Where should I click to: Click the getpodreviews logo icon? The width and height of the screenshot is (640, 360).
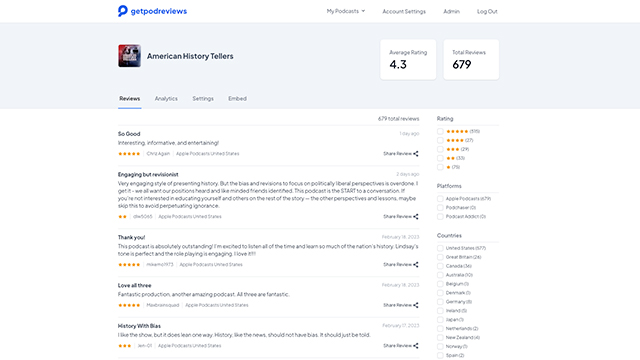122,11
